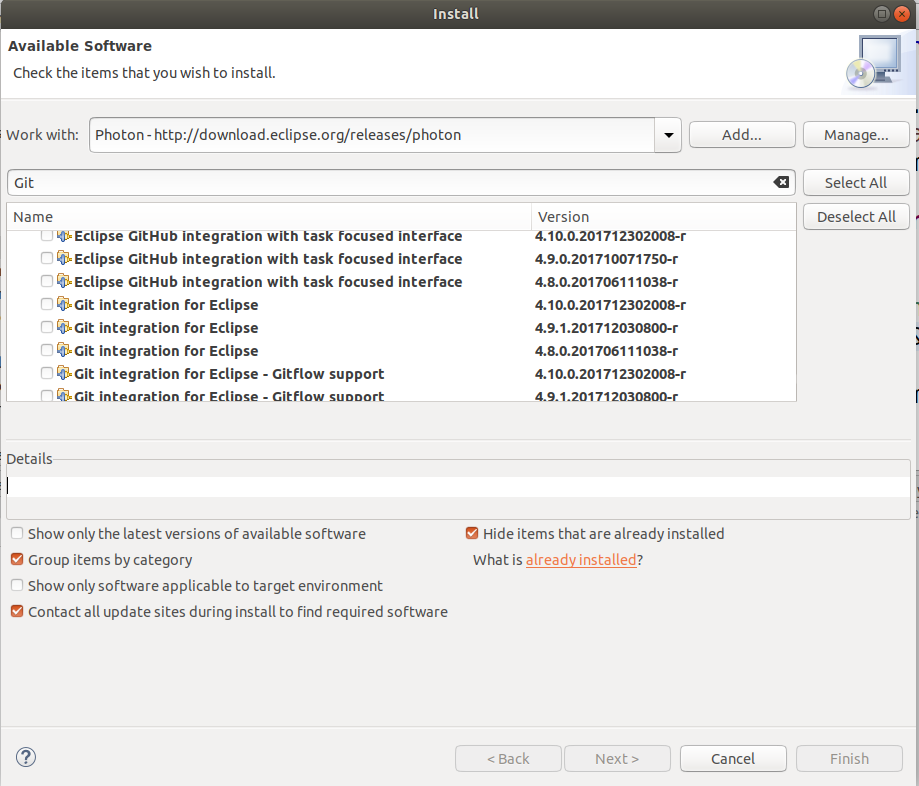Select 'Git integration for Eclipse' 4.8.0 row name

tap(166, 351)
